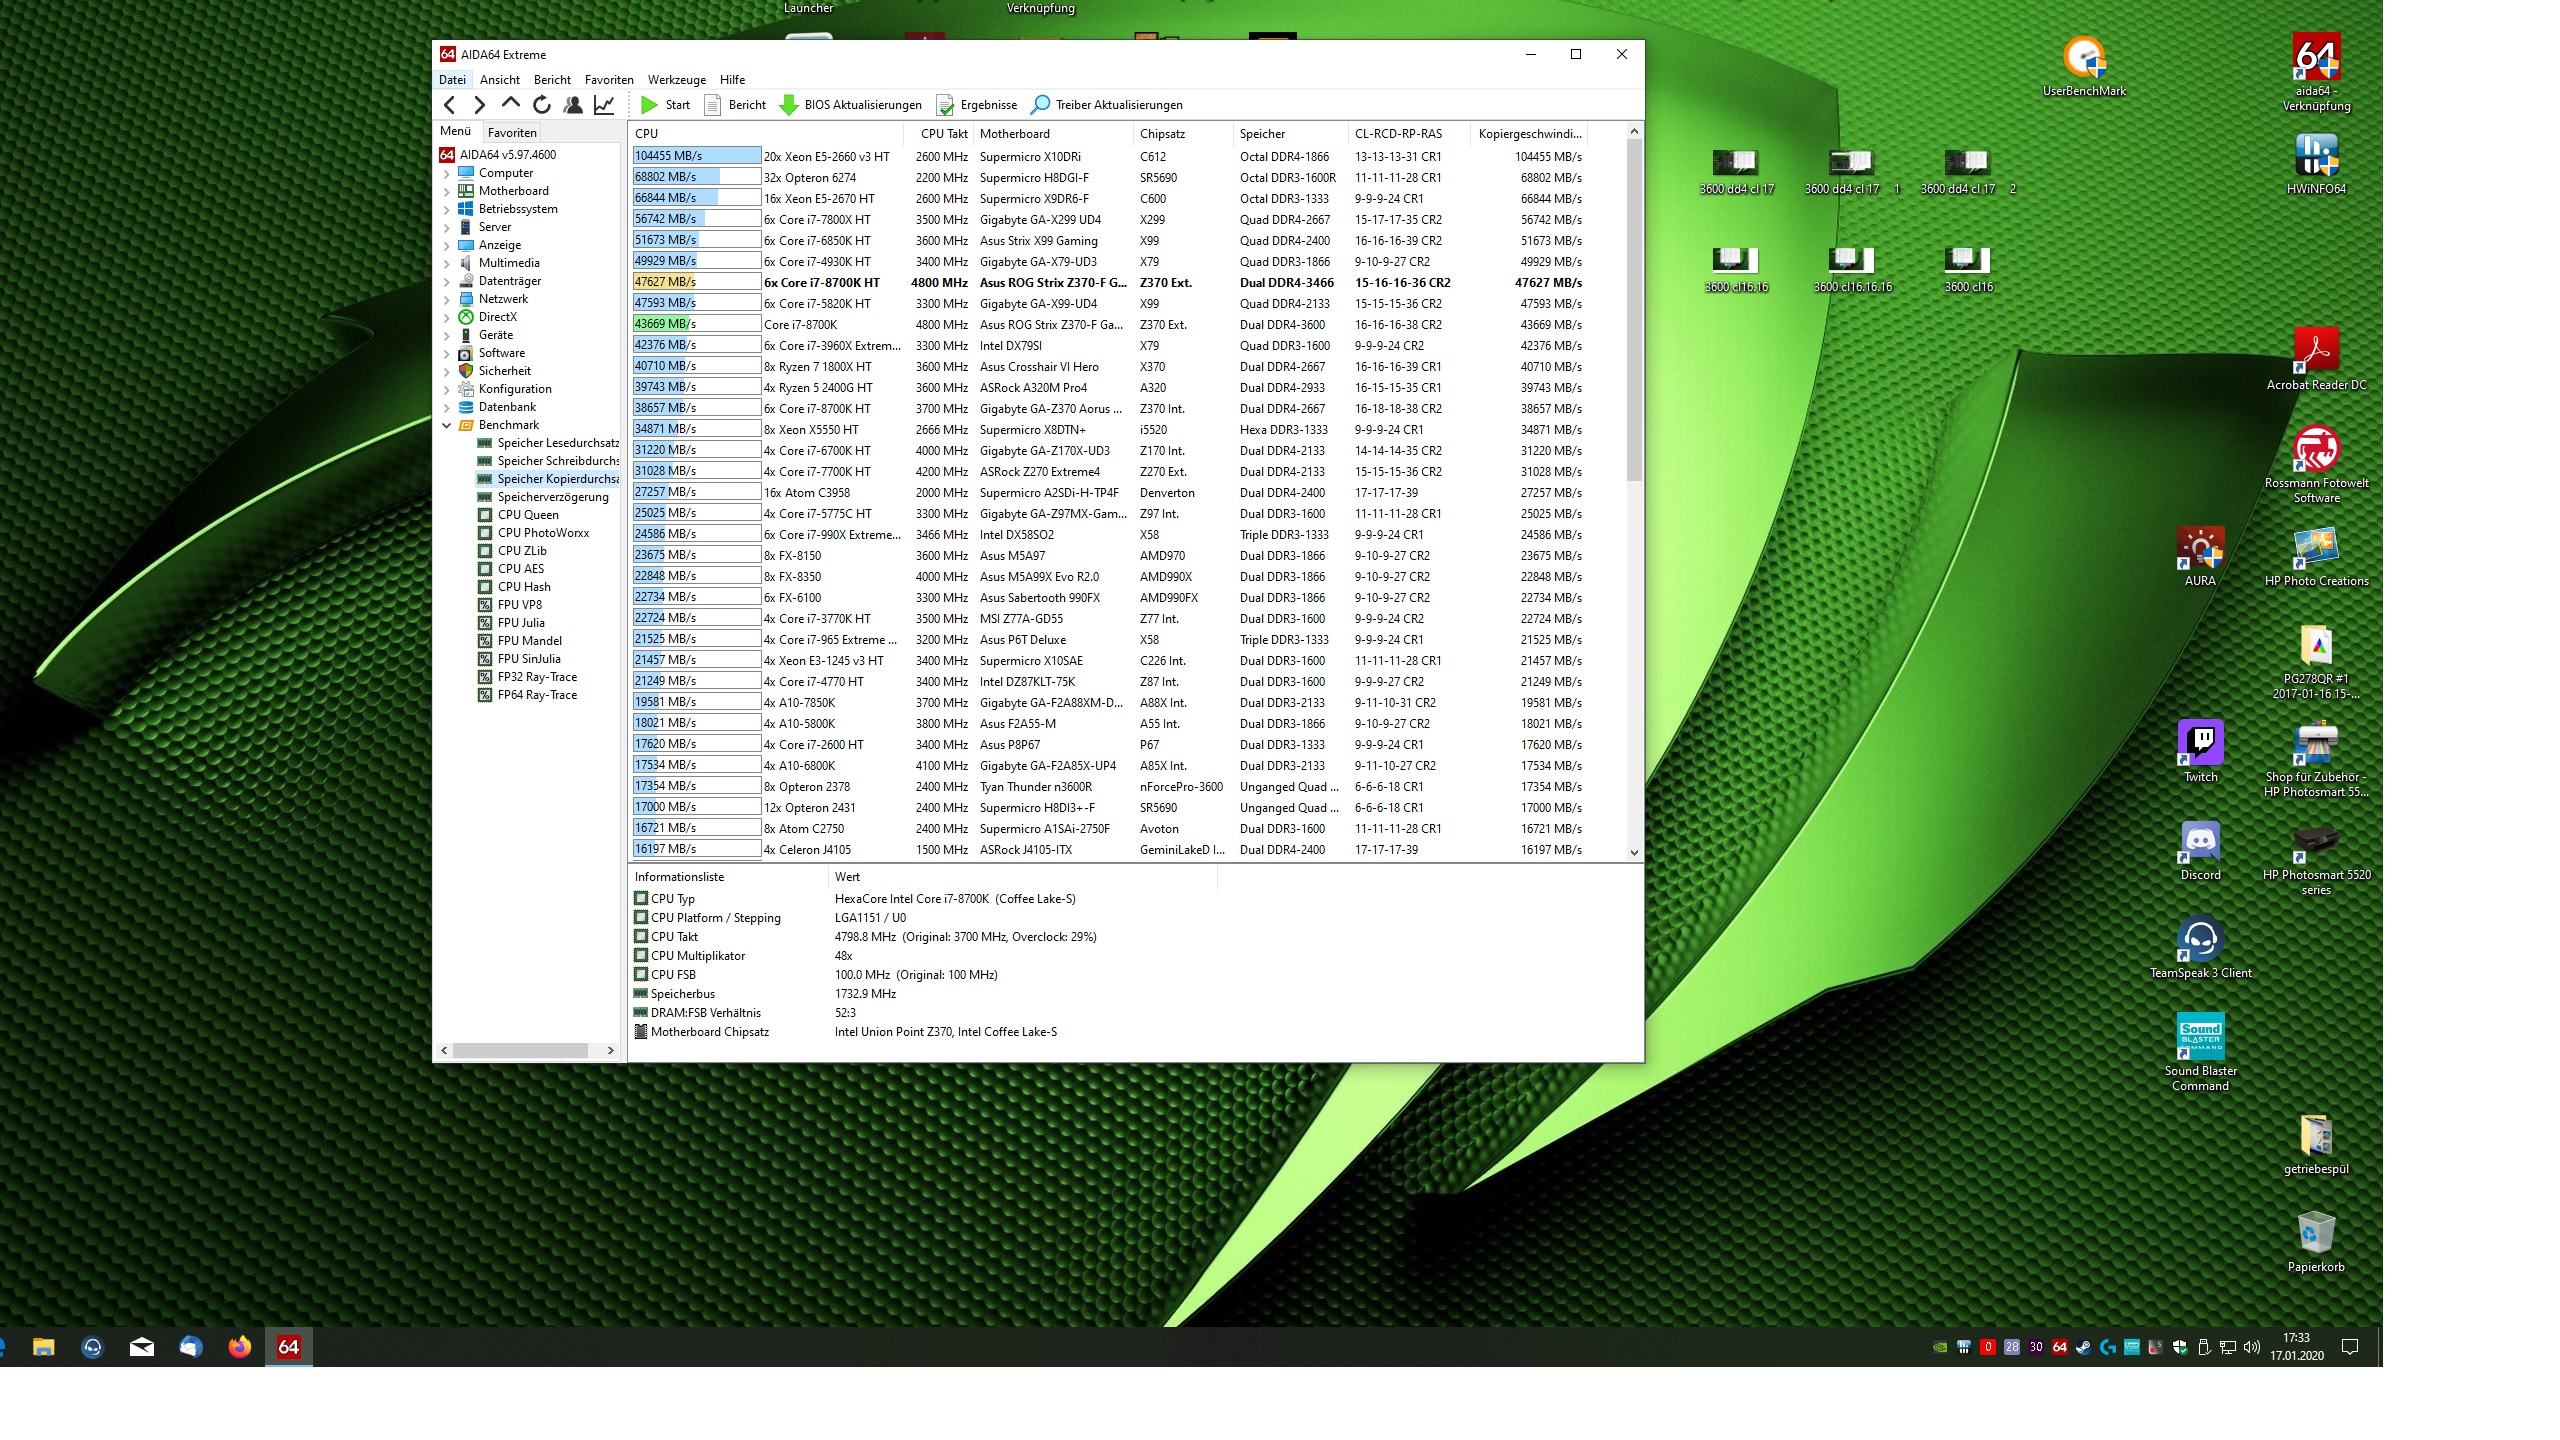Screen dimensions: 2560x1440
Task: Select the Sicherheit tree item
Action: point(495,371)
